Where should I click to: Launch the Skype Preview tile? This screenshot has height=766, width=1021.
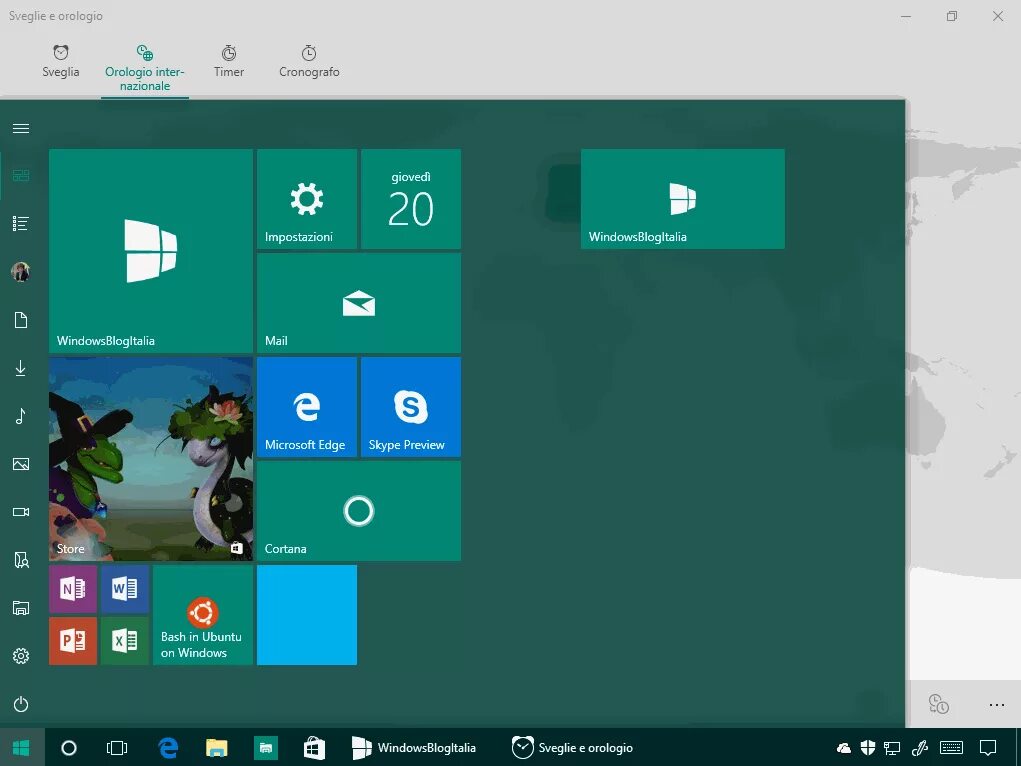[x=411, y=406]
